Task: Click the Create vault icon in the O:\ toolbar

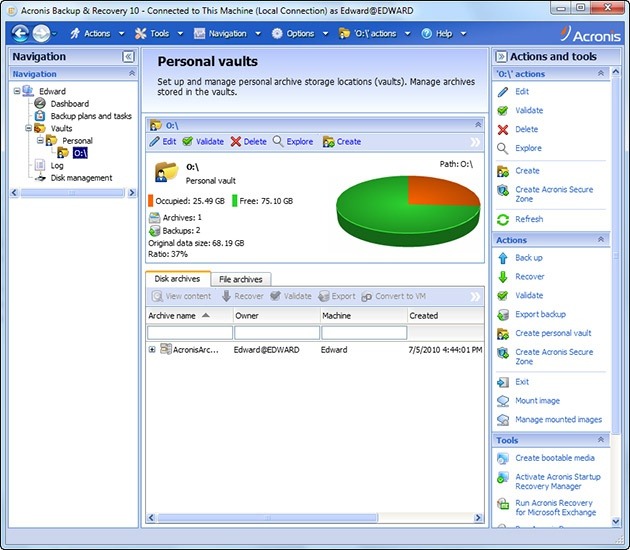Action: pos(328,142)
